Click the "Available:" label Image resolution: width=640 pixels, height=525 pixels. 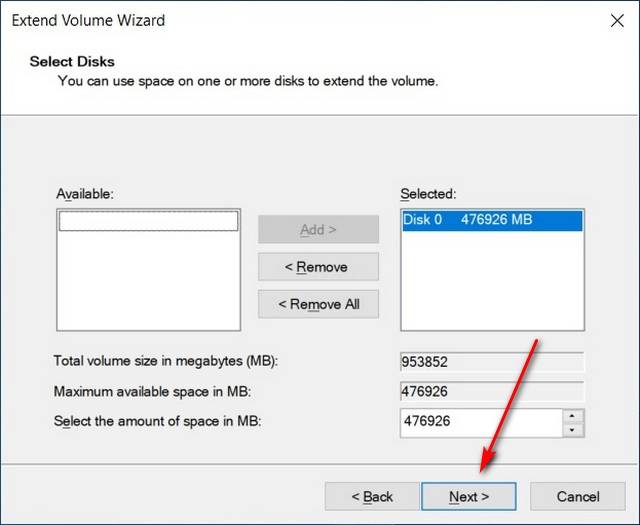(x=85, y=193)
